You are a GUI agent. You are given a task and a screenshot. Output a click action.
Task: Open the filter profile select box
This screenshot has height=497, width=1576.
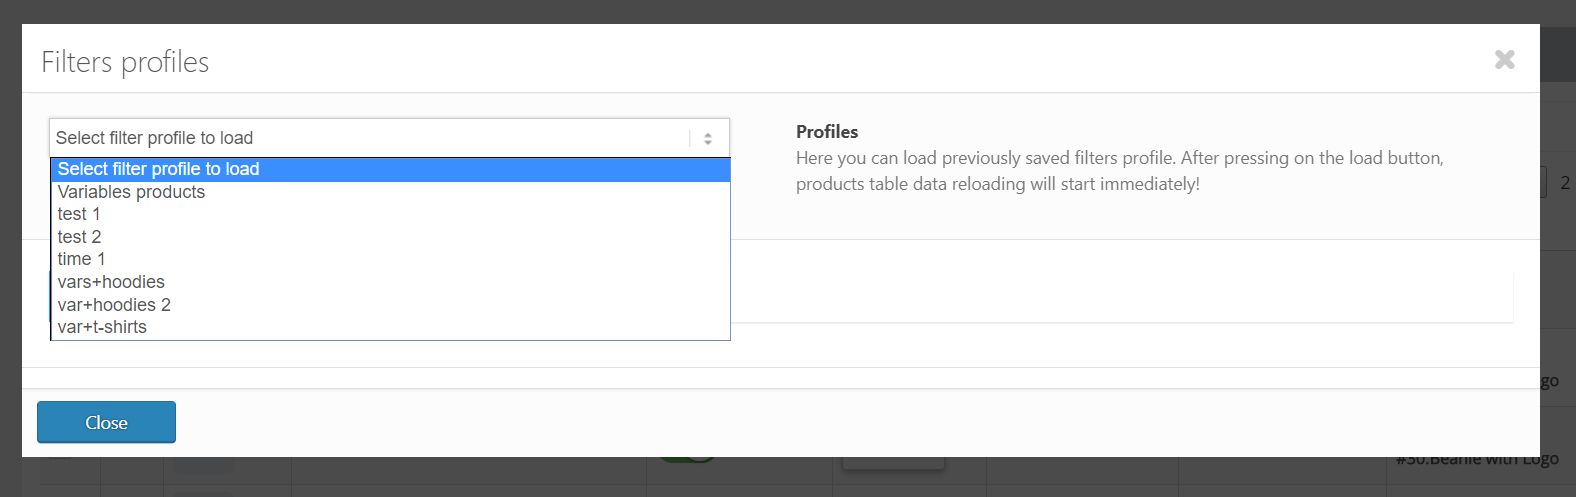[370, 138]
